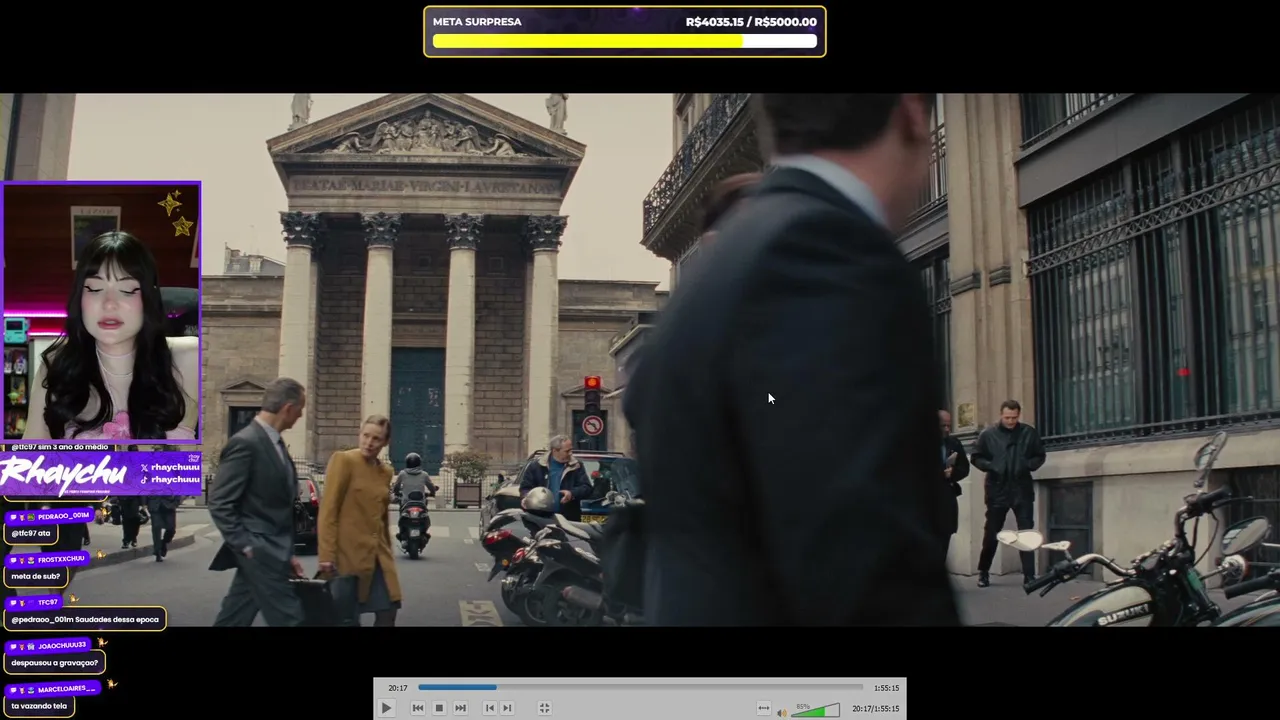Click the 20:17/1:55:15 time readout

(876, 709)
